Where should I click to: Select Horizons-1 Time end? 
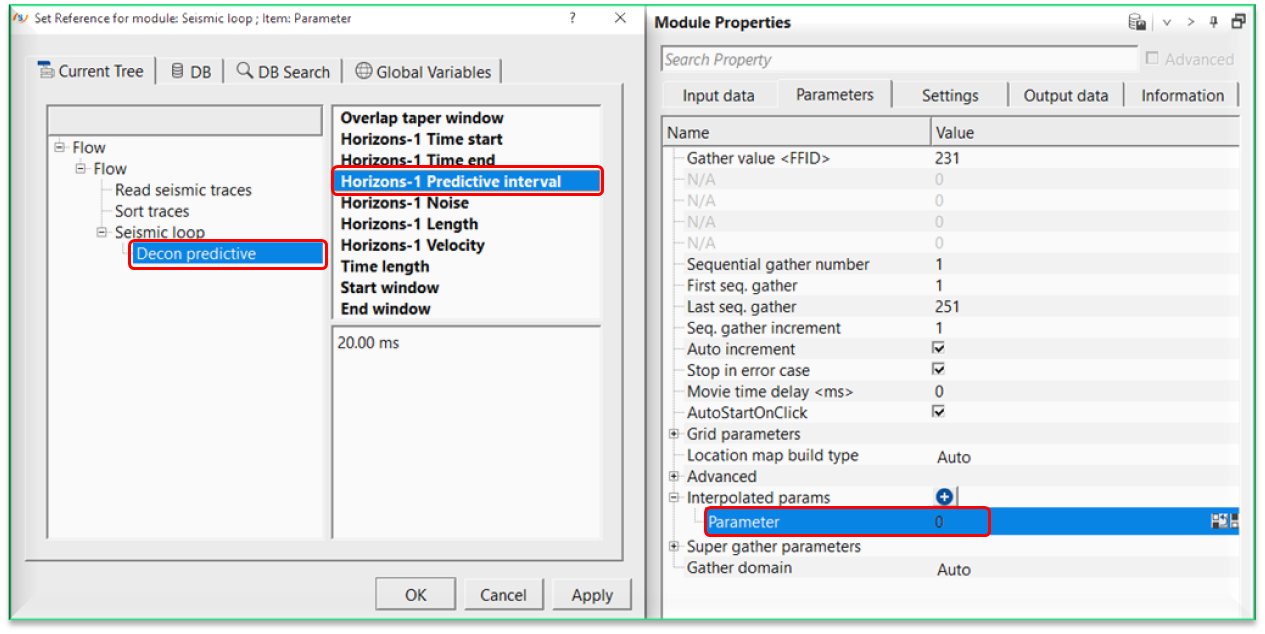pyautogui.click(x=417, y=160)
